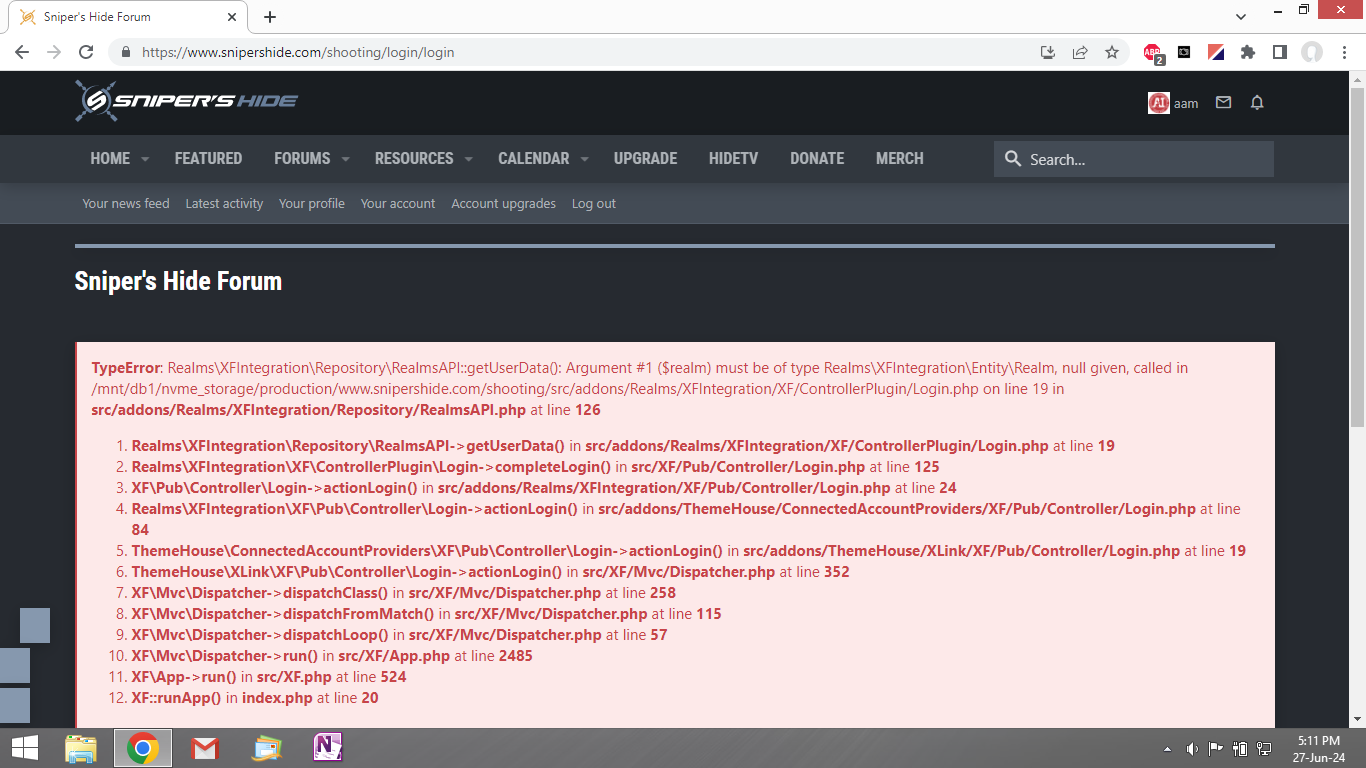Open the HOME nav item
Image resolution: width=1366 pixels, height=768 pixels.
(110, 158)
